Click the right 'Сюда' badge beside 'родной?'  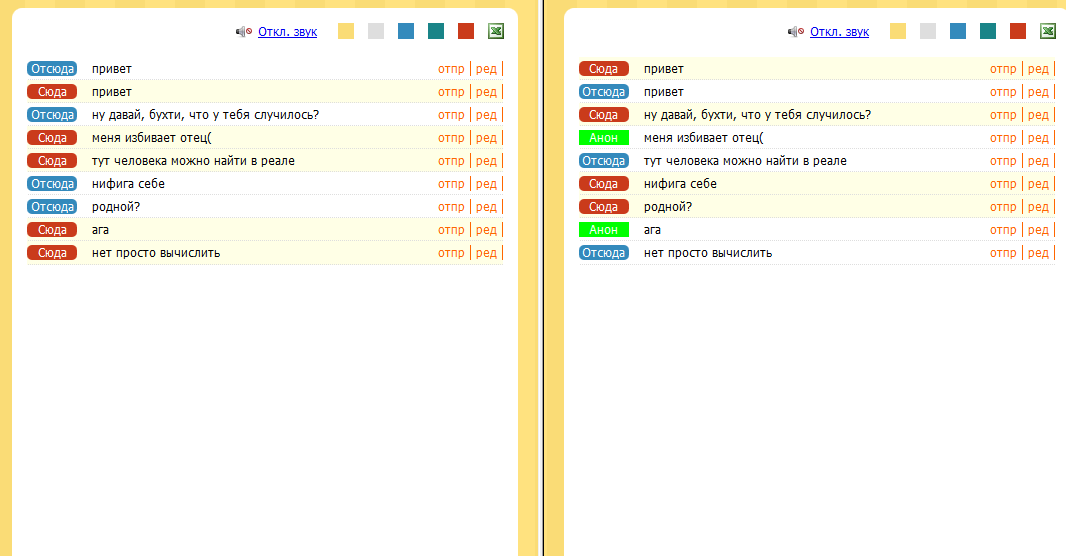604,207
